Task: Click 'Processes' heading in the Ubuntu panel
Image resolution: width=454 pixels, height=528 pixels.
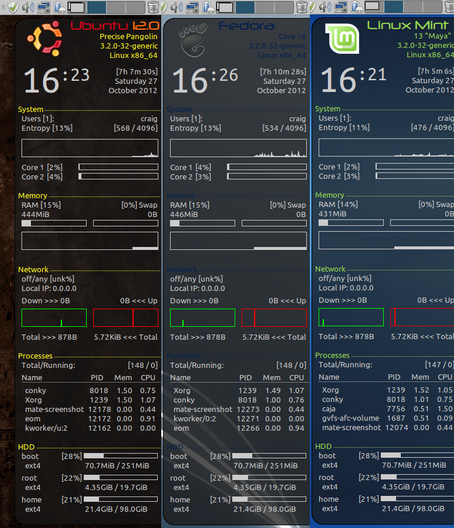Action: coord(35,356)
